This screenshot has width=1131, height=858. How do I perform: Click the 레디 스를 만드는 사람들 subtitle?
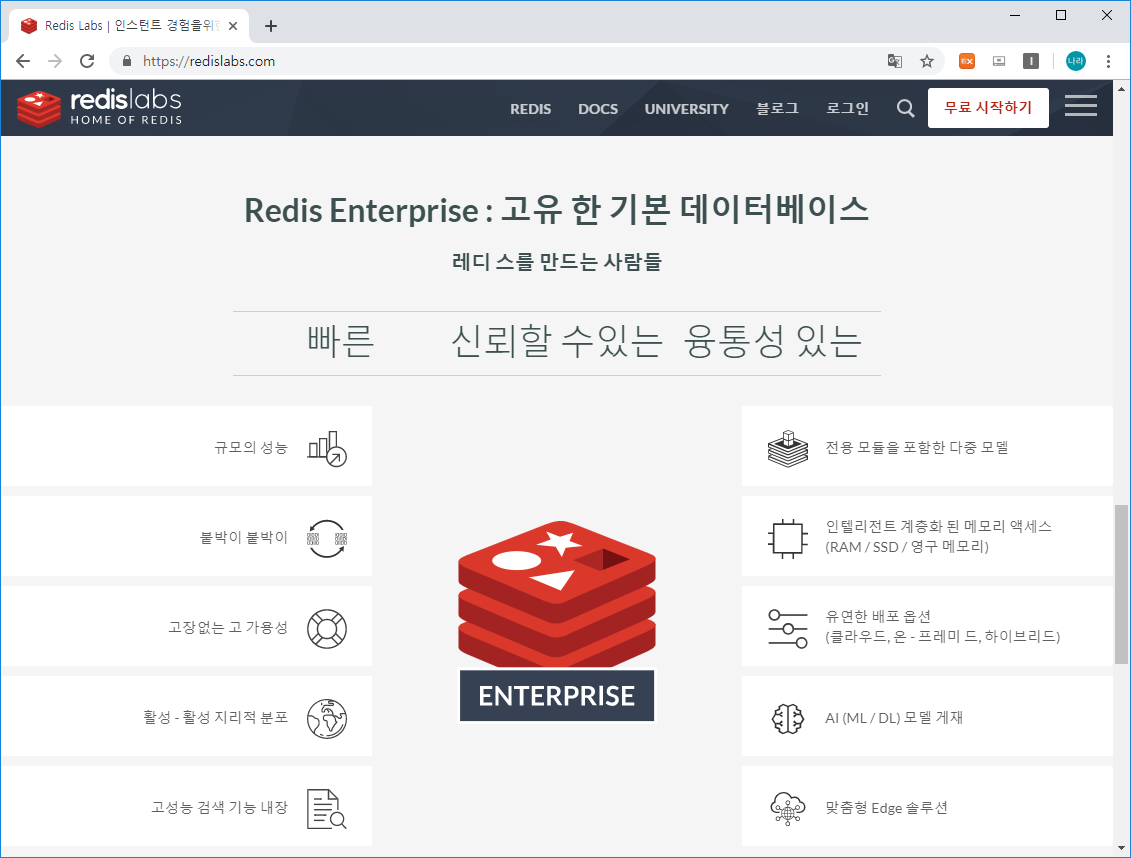click(x=556, y=262)
